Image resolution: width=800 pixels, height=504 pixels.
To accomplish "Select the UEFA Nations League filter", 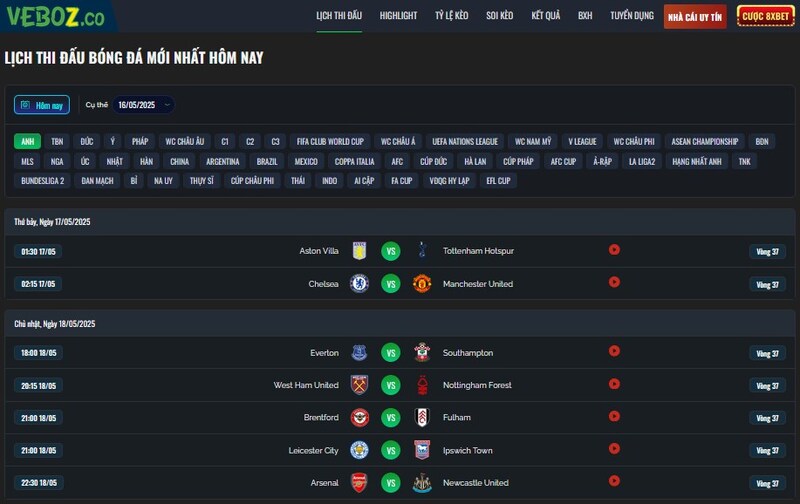I will pyautogui.click(x=465, y=141).
